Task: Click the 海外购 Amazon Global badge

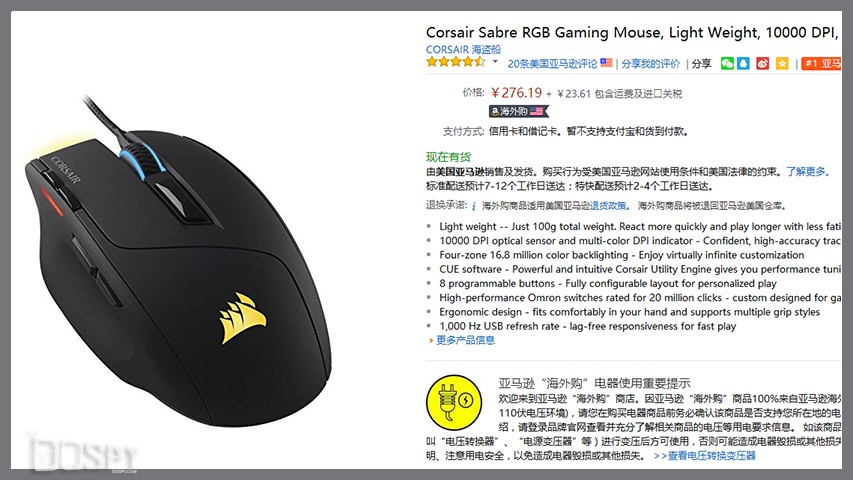Action: 518,111
